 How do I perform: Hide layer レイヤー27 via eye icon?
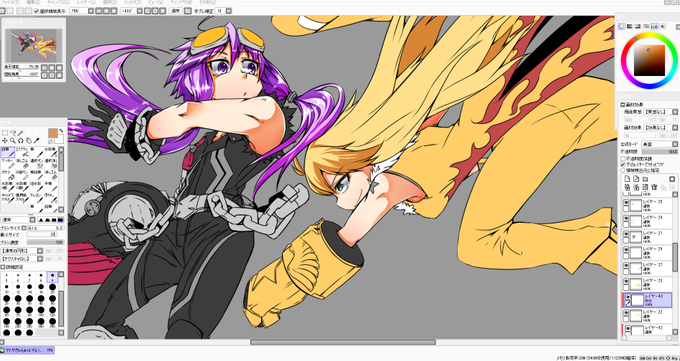(x=625, y=265)
